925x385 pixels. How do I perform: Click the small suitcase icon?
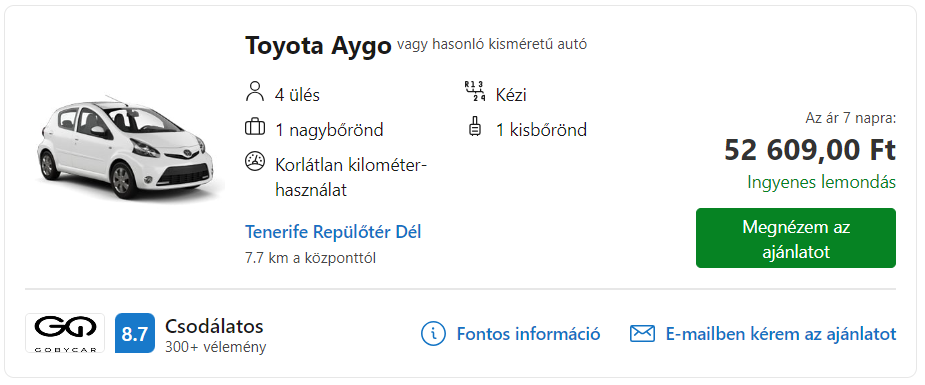(474, 128)
